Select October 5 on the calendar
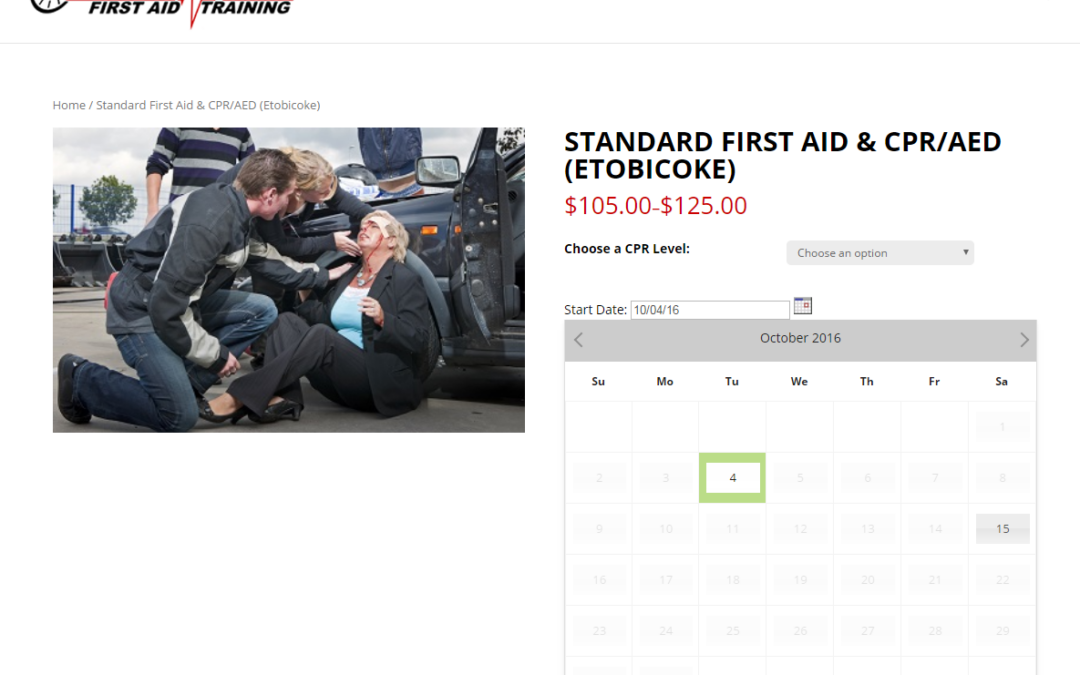The image size is (1080, 675). tap(800, 478)
